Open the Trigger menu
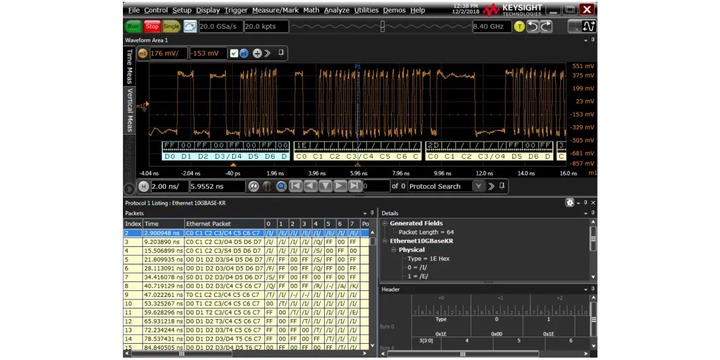This screenshot has height=360, width=720. [x=236, y=10]
